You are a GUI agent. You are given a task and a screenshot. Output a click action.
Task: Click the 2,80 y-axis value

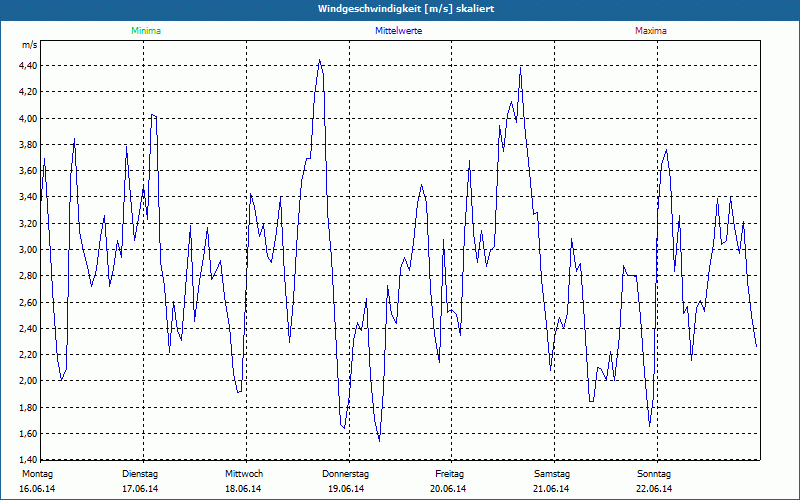[29, 276]
